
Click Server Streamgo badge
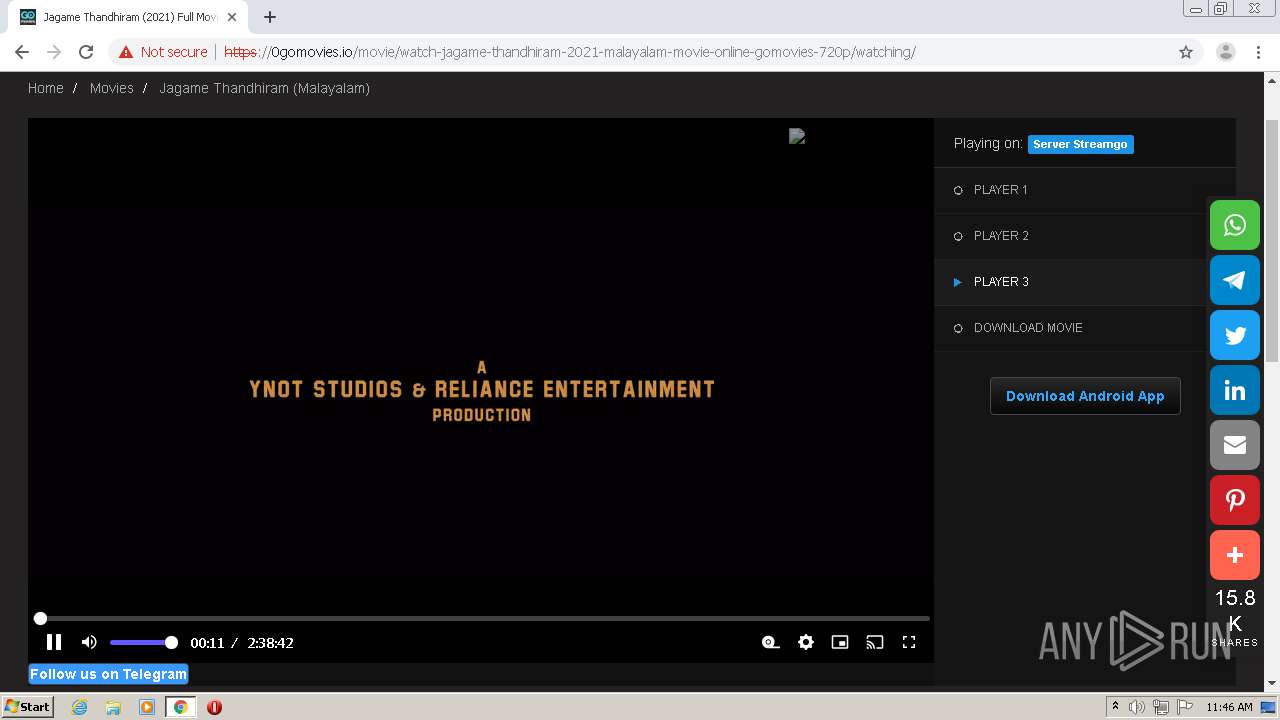click(x=1080, y=144)
